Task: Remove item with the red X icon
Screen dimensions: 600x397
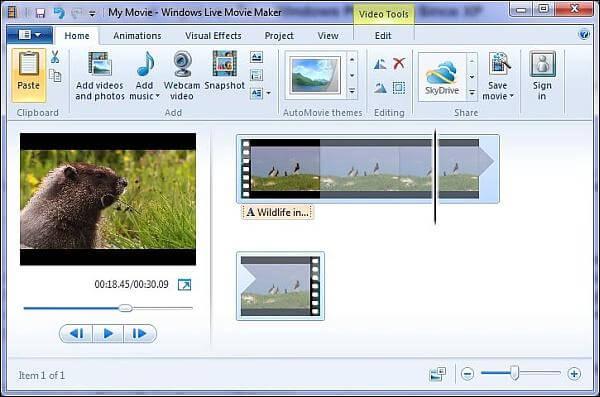Action: point(399,63)
